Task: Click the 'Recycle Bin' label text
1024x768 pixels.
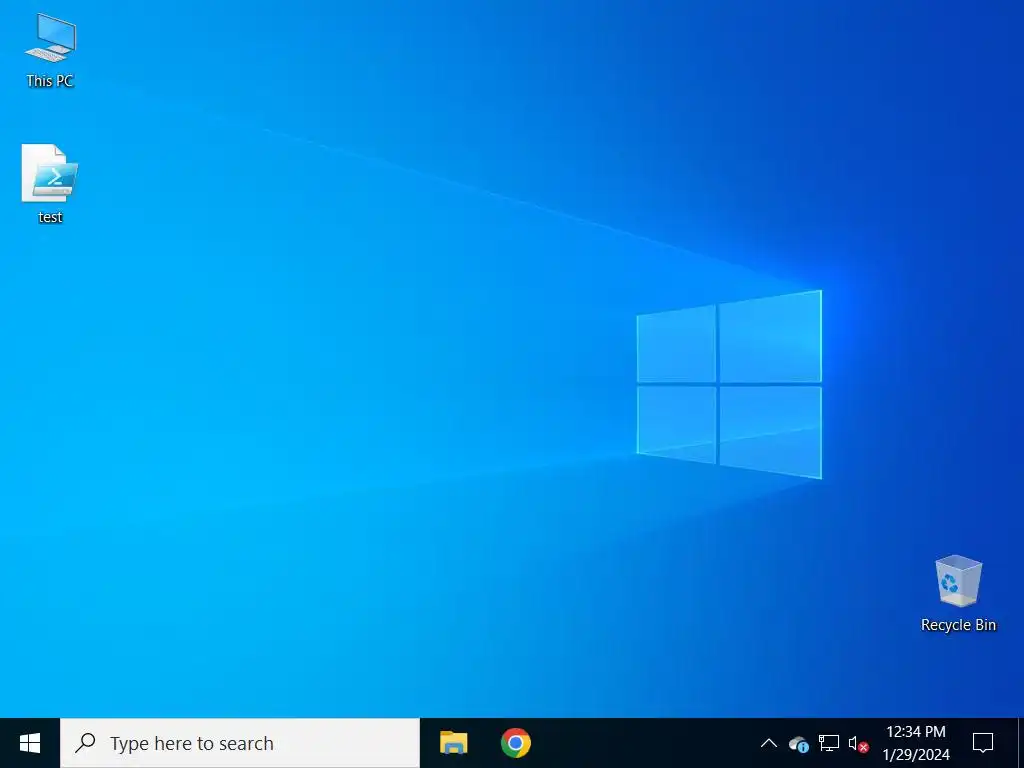Action: click(x=958, y=625)
